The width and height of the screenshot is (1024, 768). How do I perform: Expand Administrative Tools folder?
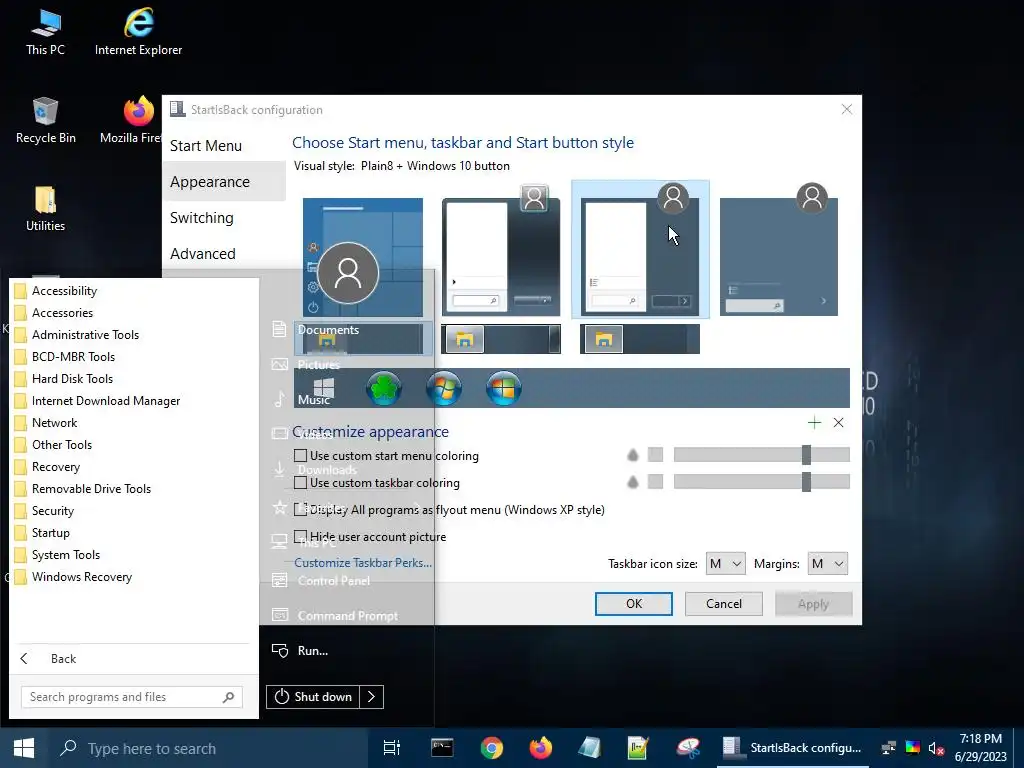(x=86, y=334)
